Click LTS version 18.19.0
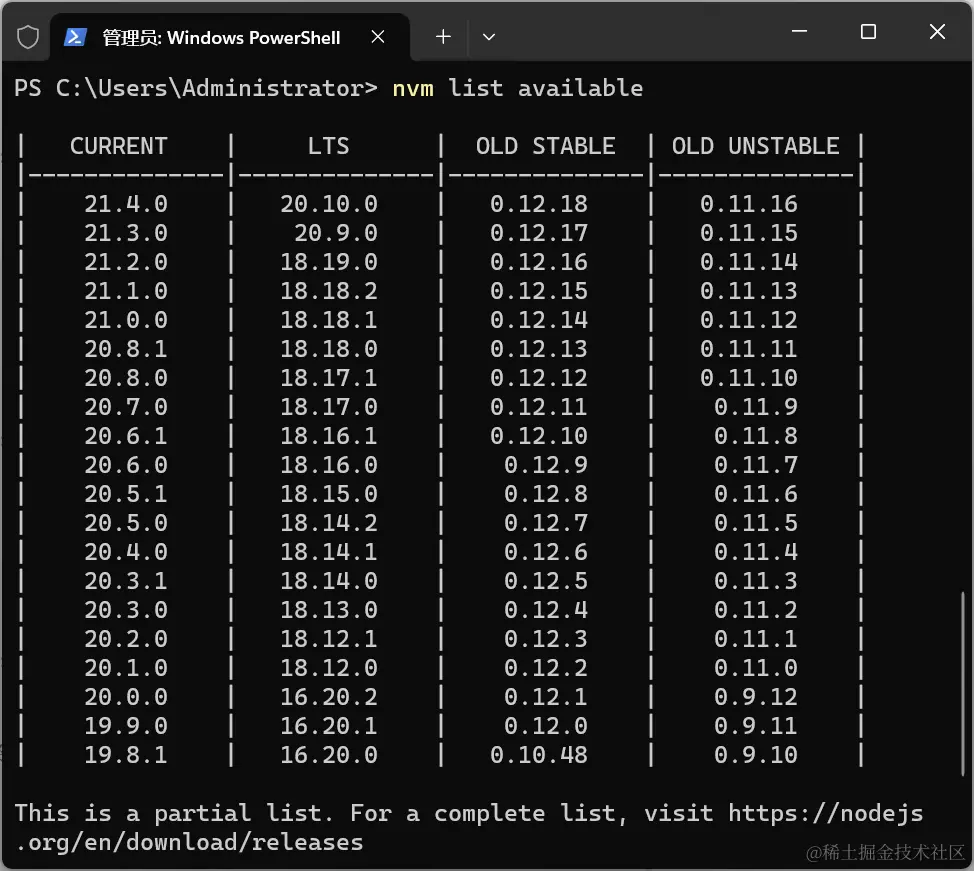Screen dimensions: 974x871 coord(329,262)
